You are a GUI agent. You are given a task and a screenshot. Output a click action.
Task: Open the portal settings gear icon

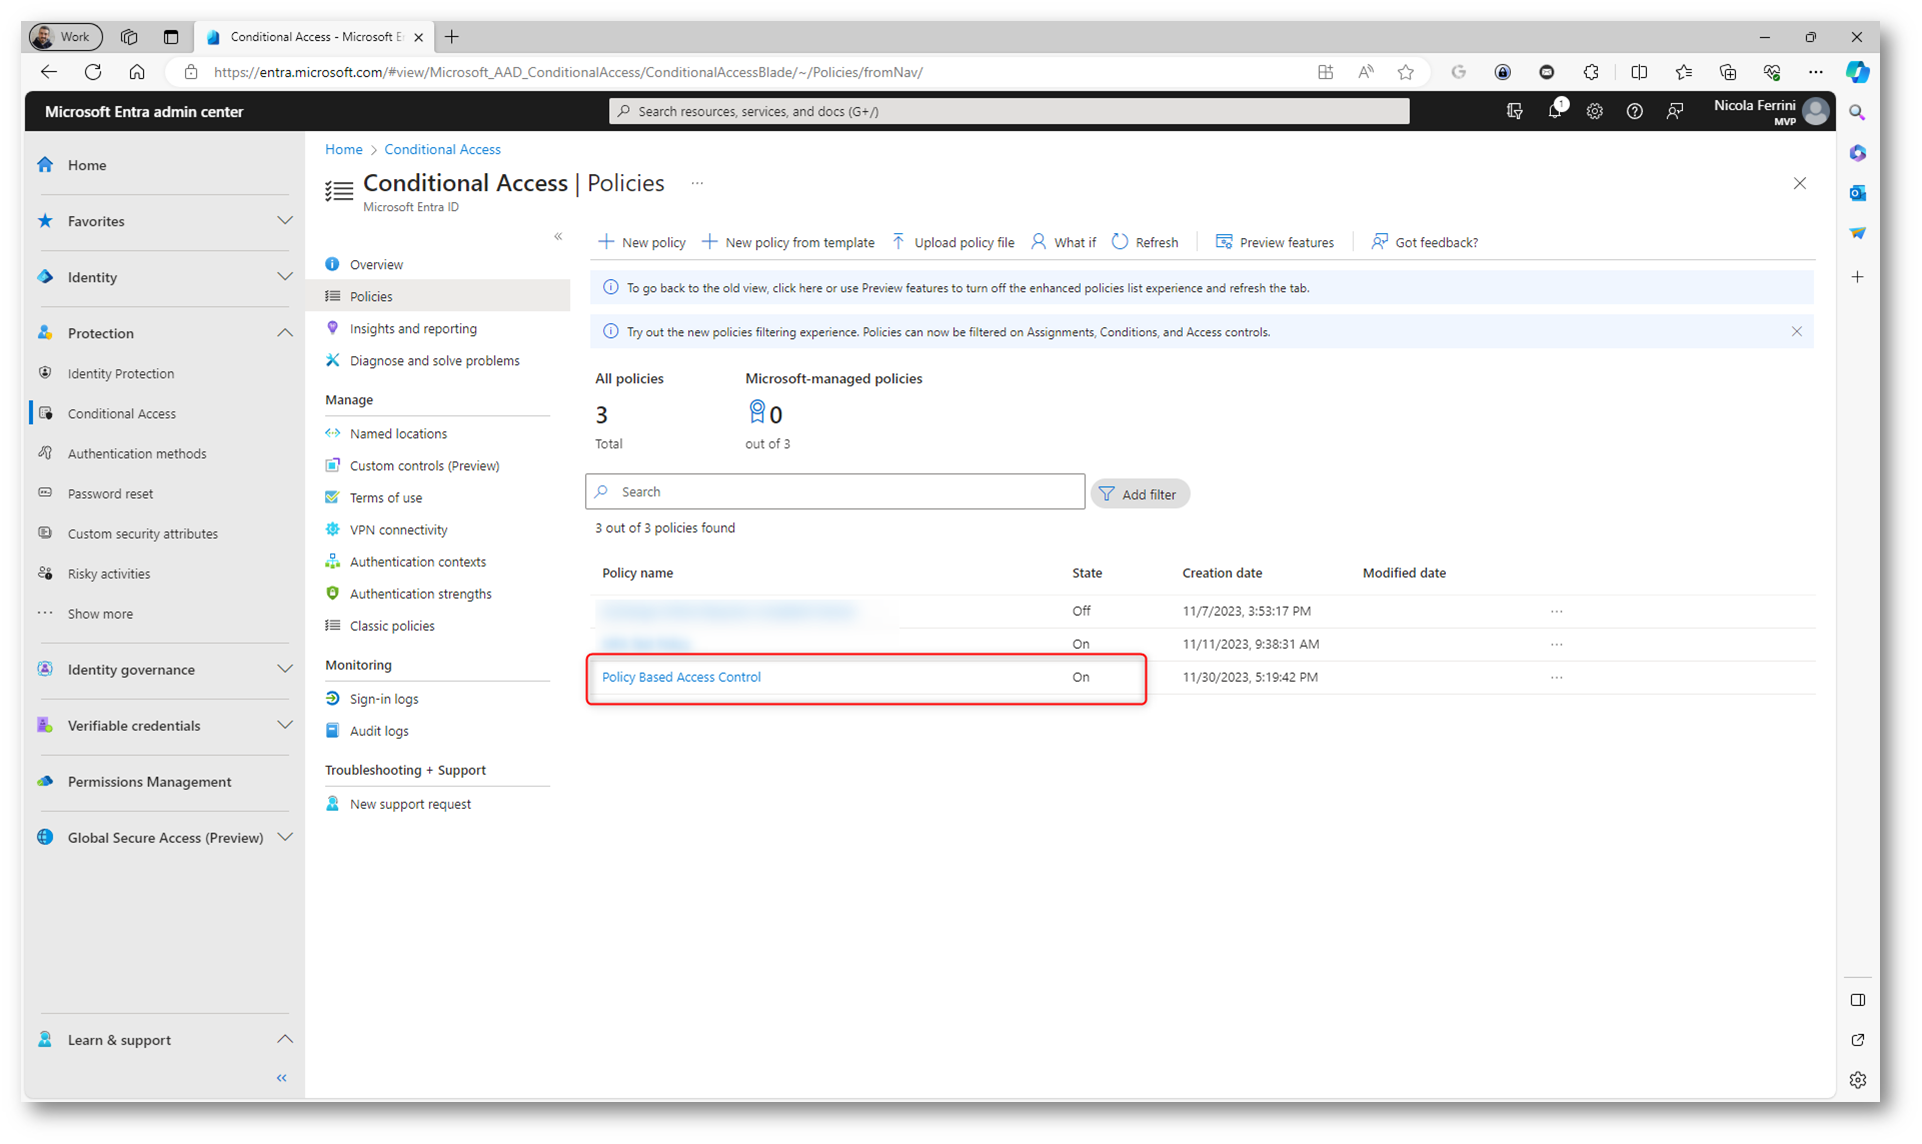[x=1595, y=111]
